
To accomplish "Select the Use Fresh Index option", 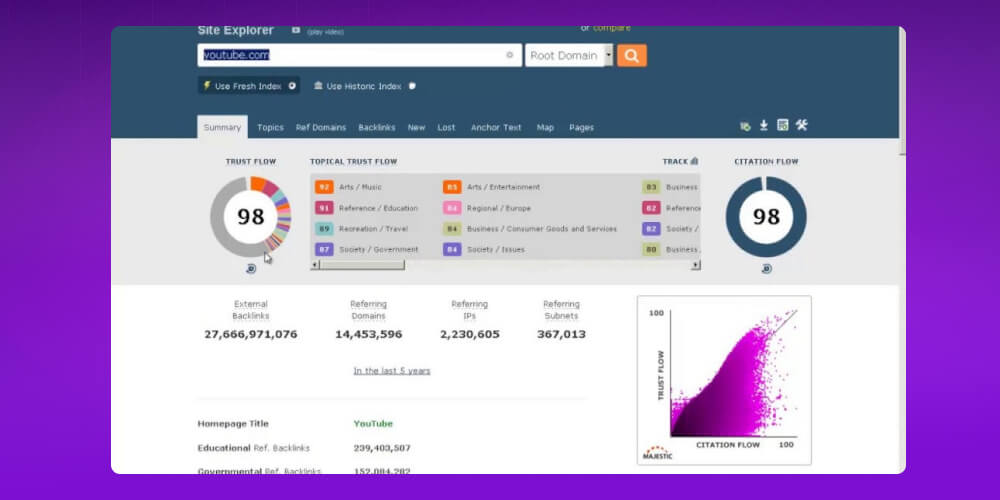I will click(248, 86).
